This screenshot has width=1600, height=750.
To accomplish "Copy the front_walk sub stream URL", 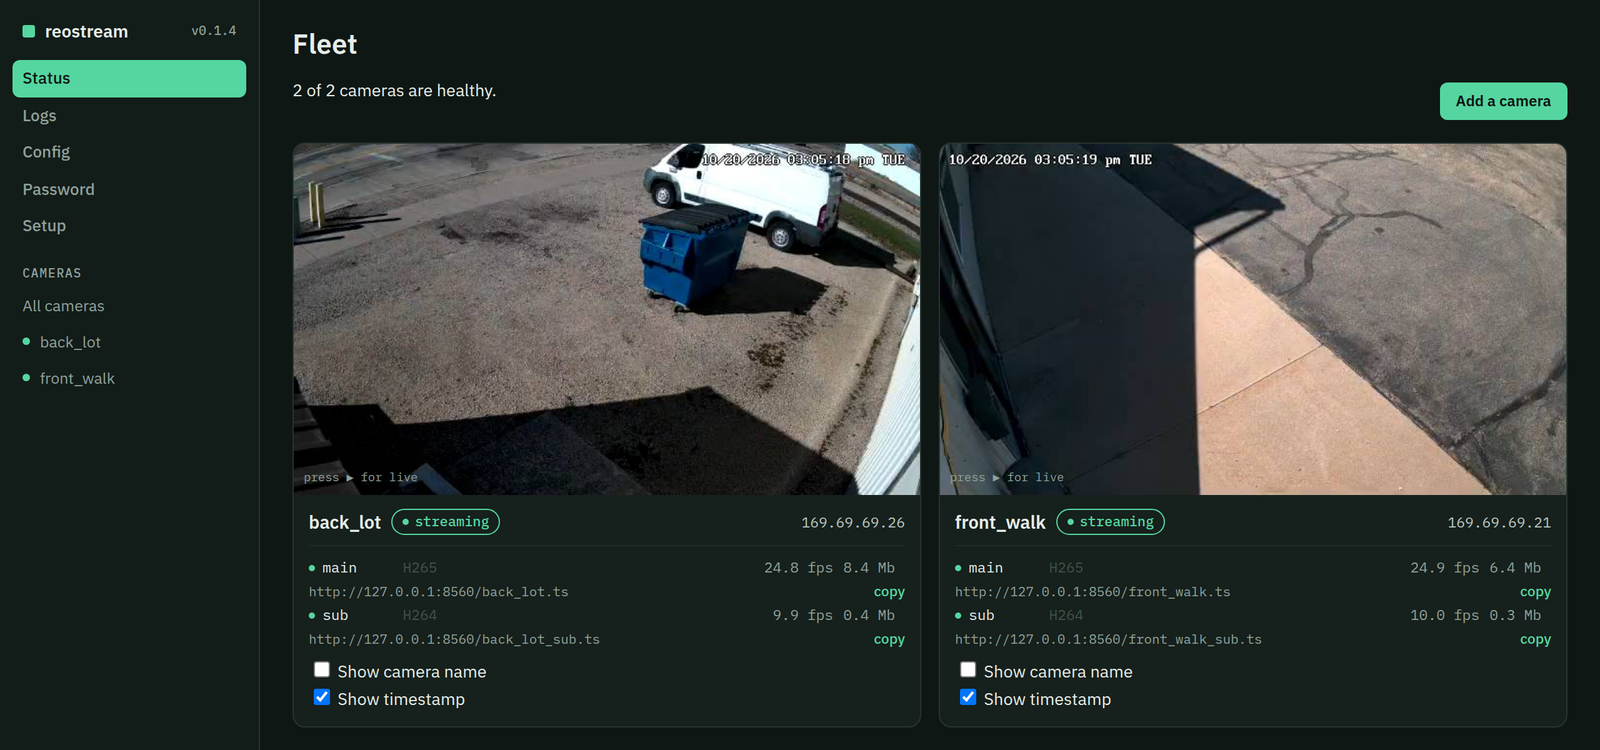I will click(1535, 639).
